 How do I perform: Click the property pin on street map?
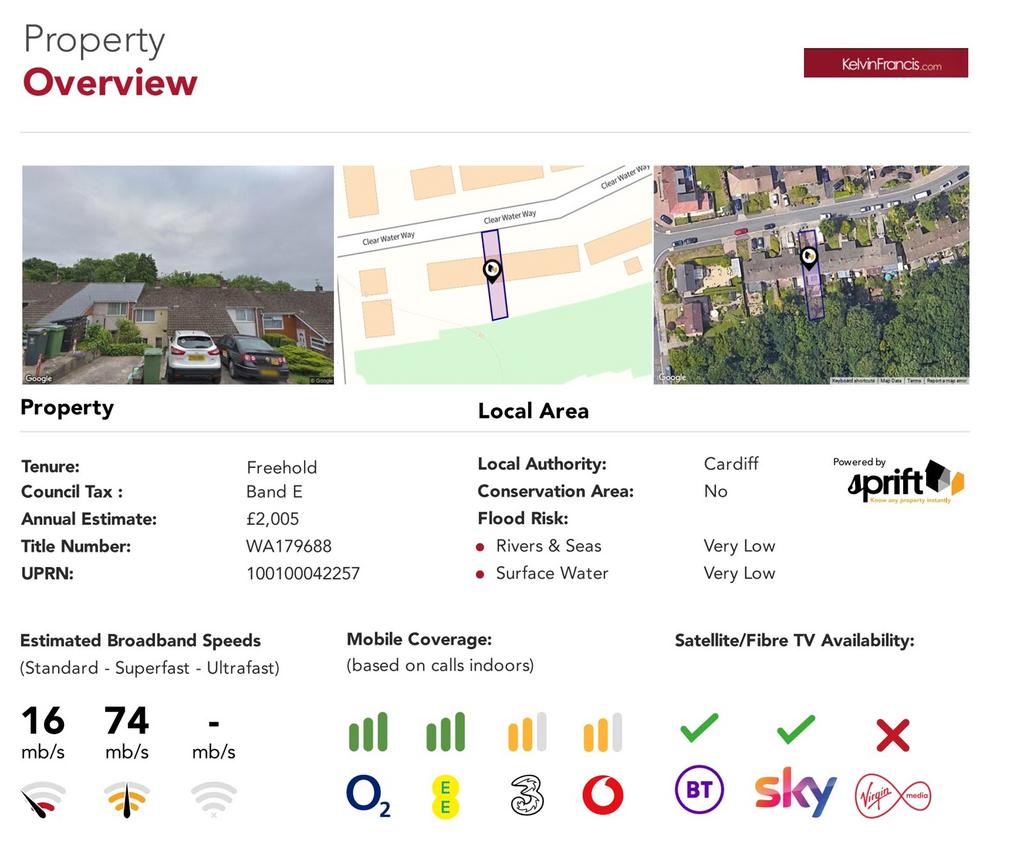click(492, 270)
